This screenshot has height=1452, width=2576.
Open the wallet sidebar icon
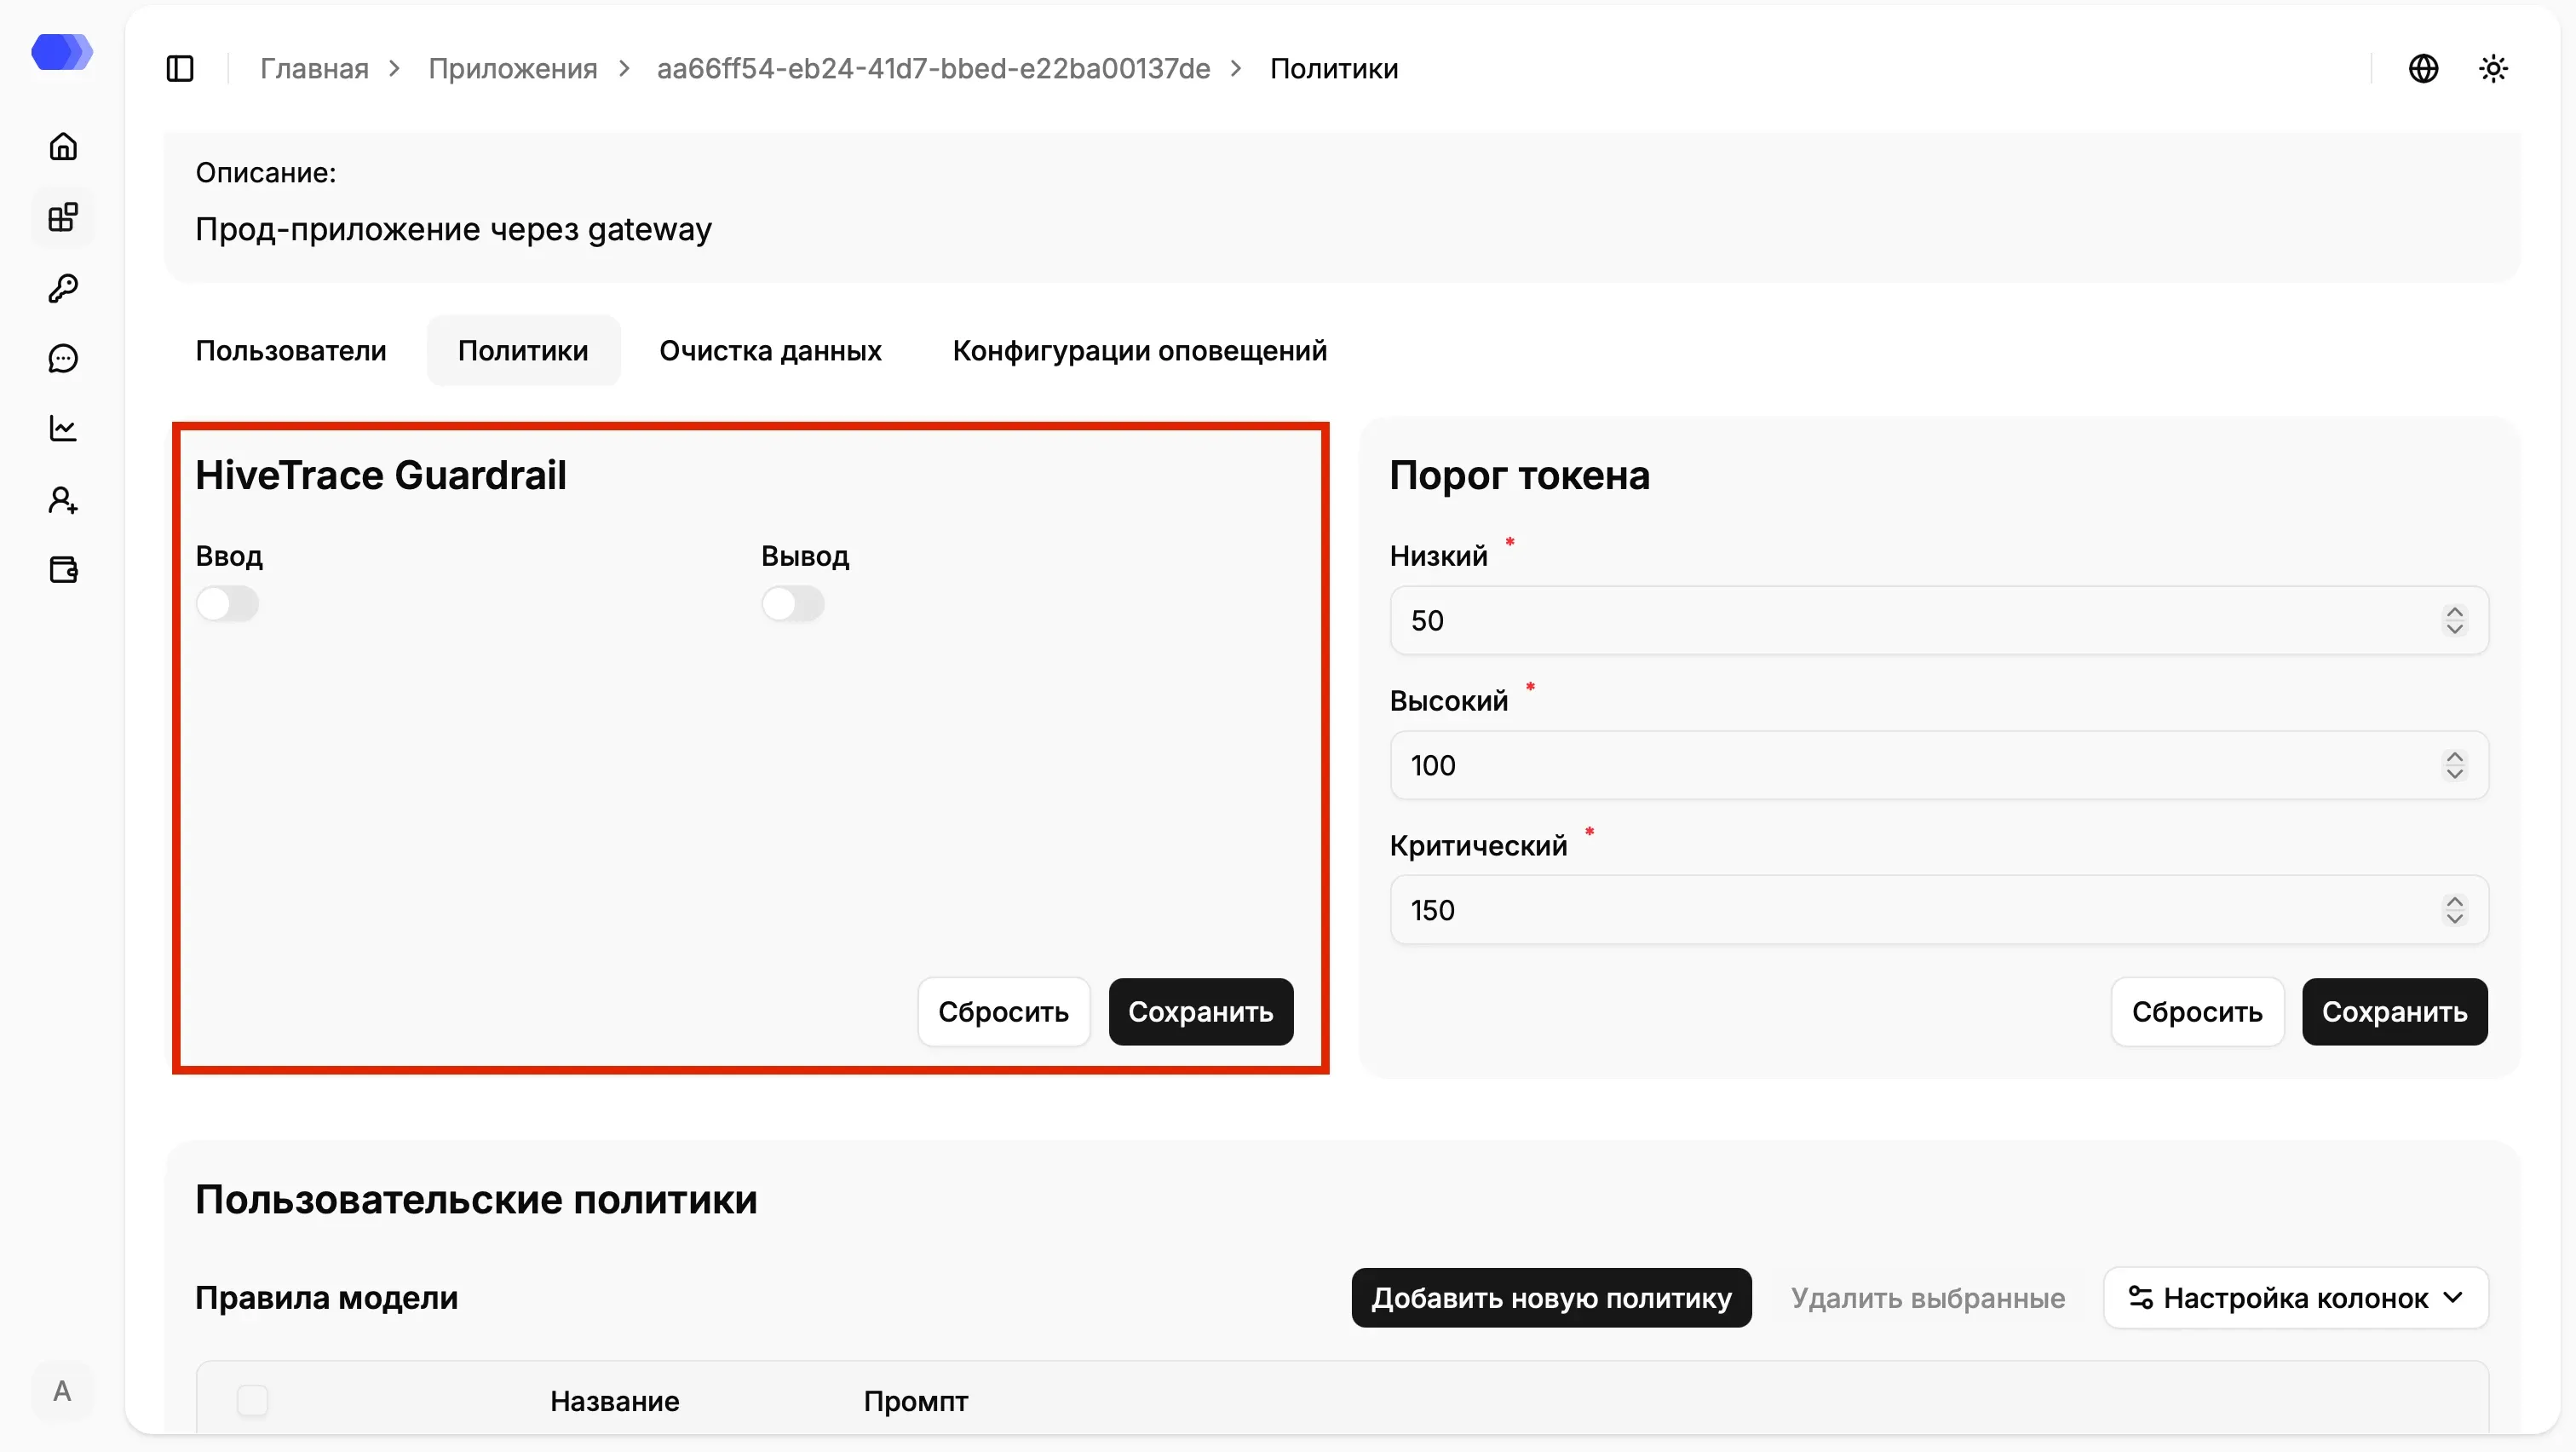tap(63, 570)
